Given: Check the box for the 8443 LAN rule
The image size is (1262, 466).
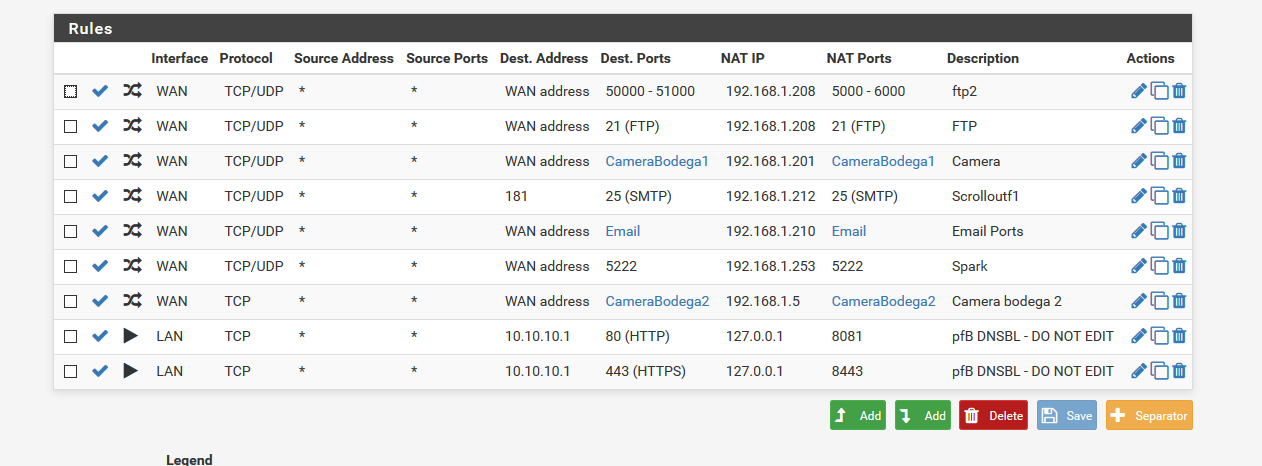Looking at the screenshot, I should pos(70,371).
